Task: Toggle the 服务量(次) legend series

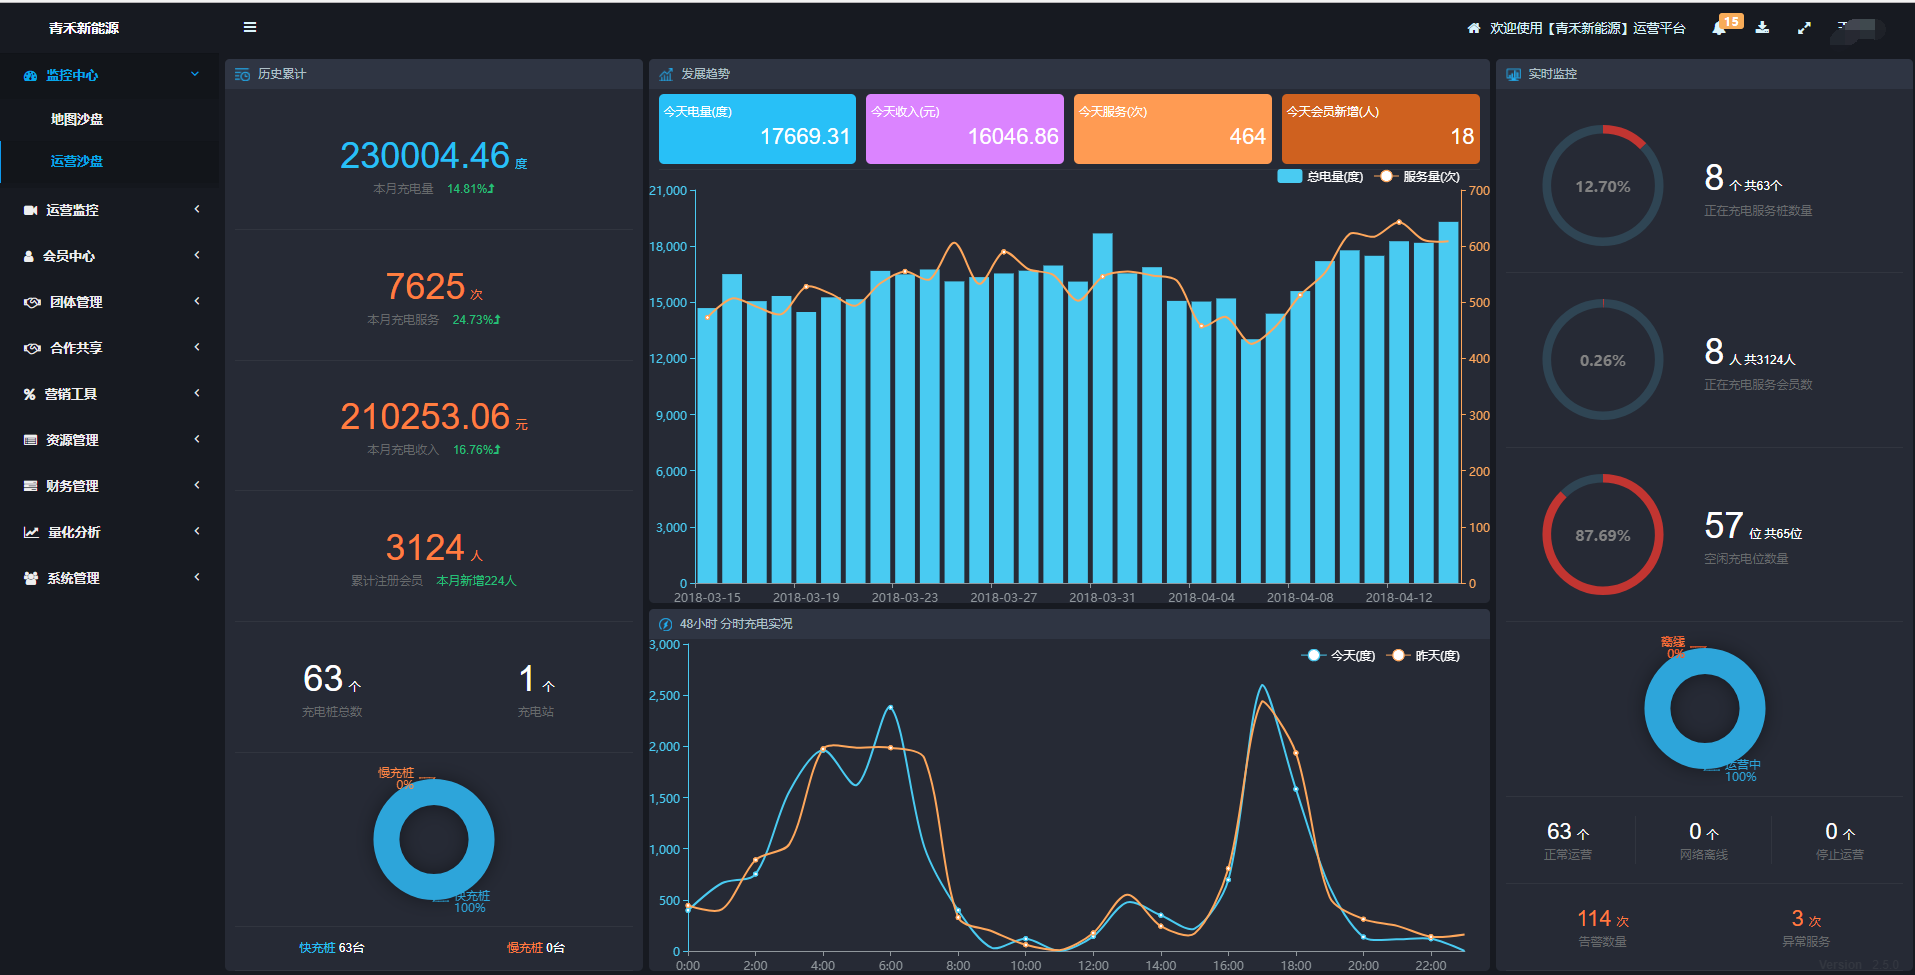Action: click(x=1418, y=177)
